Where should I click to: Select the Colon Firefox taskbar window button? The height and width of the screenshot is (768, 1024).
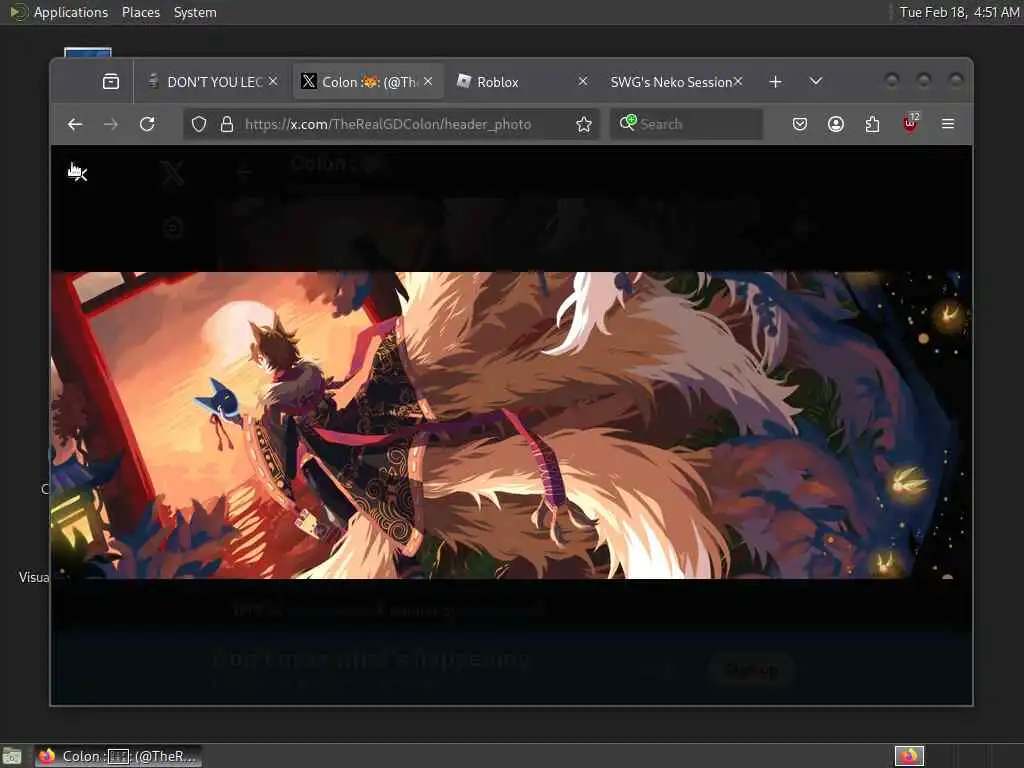coord(118,756)
